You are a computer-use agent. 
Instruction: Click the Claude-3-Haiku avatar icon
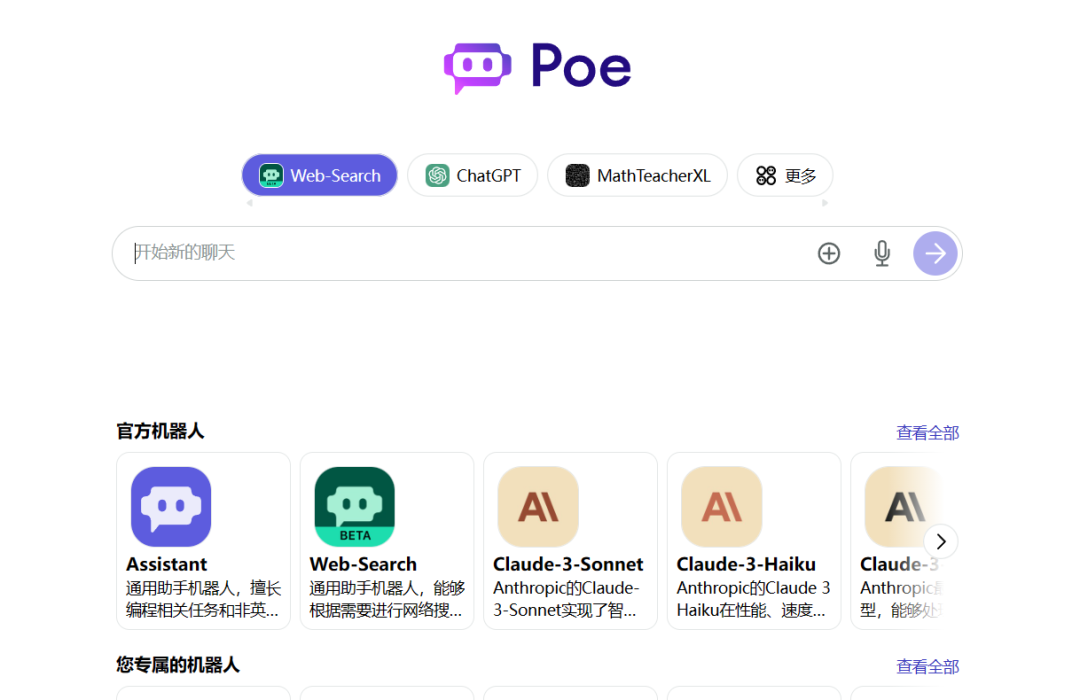[x=721, y=506]
